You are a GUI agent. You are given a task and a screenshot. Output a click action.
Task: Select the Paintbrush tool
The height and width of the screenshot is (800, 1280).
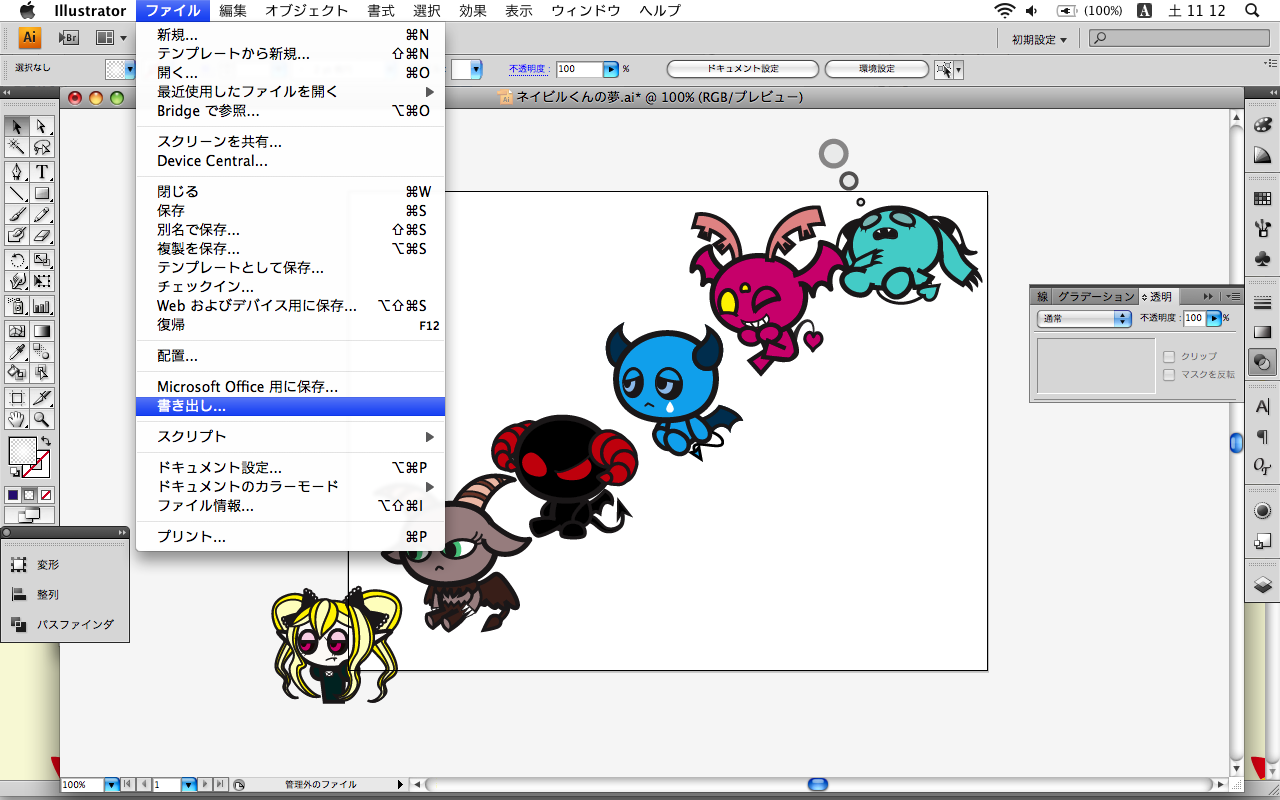coord(17,214)
